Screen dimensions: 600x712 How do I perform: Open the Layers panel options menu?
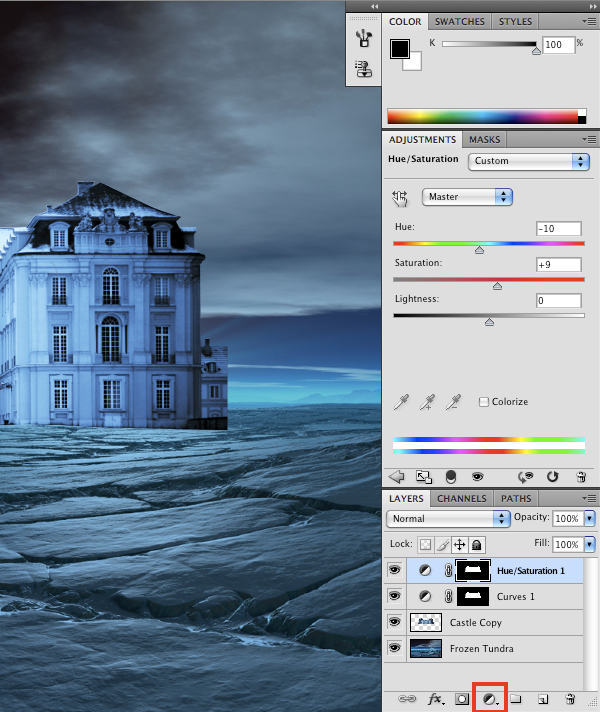(589, 499)
